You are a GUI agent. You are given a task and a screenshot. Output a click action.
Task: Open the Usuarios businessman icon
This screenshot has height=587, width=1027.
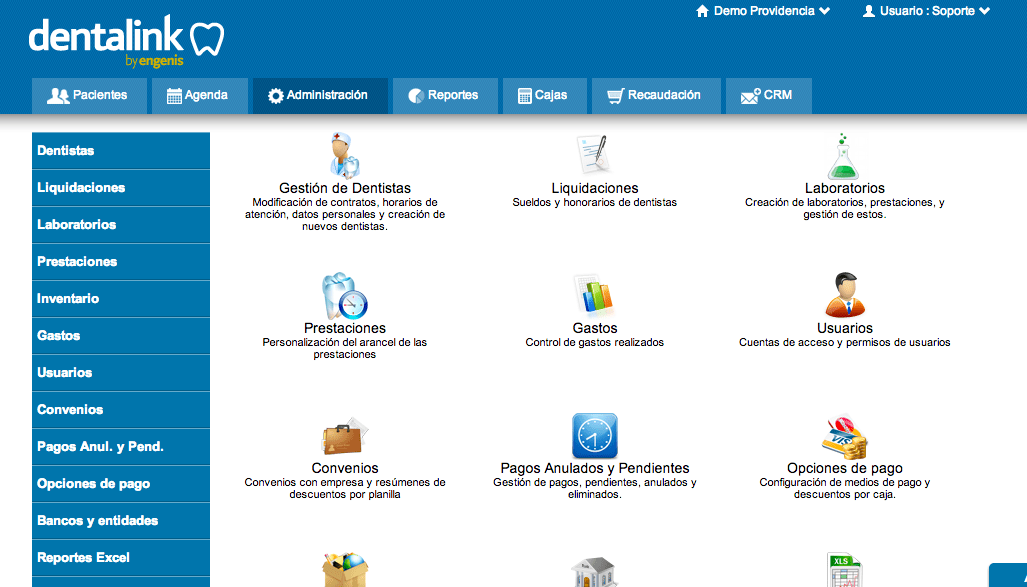click(844, 296)
